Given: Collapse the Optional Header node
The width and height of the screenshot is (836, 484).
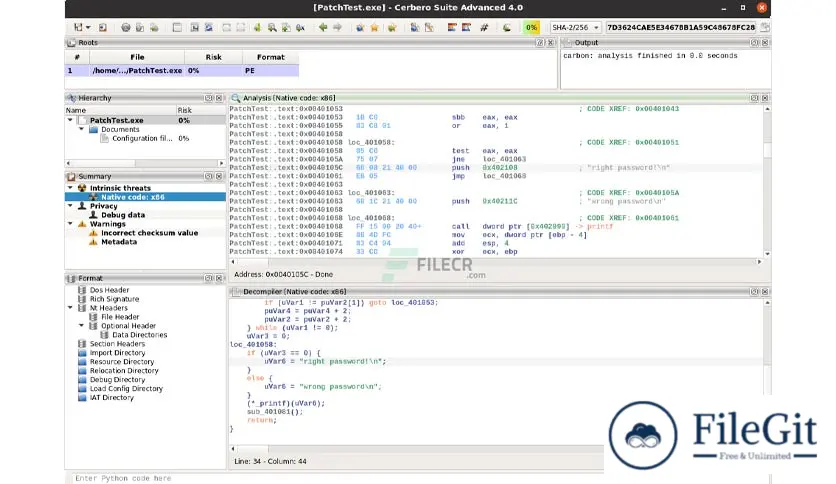Looking at the screenshot, I should 82,326.
